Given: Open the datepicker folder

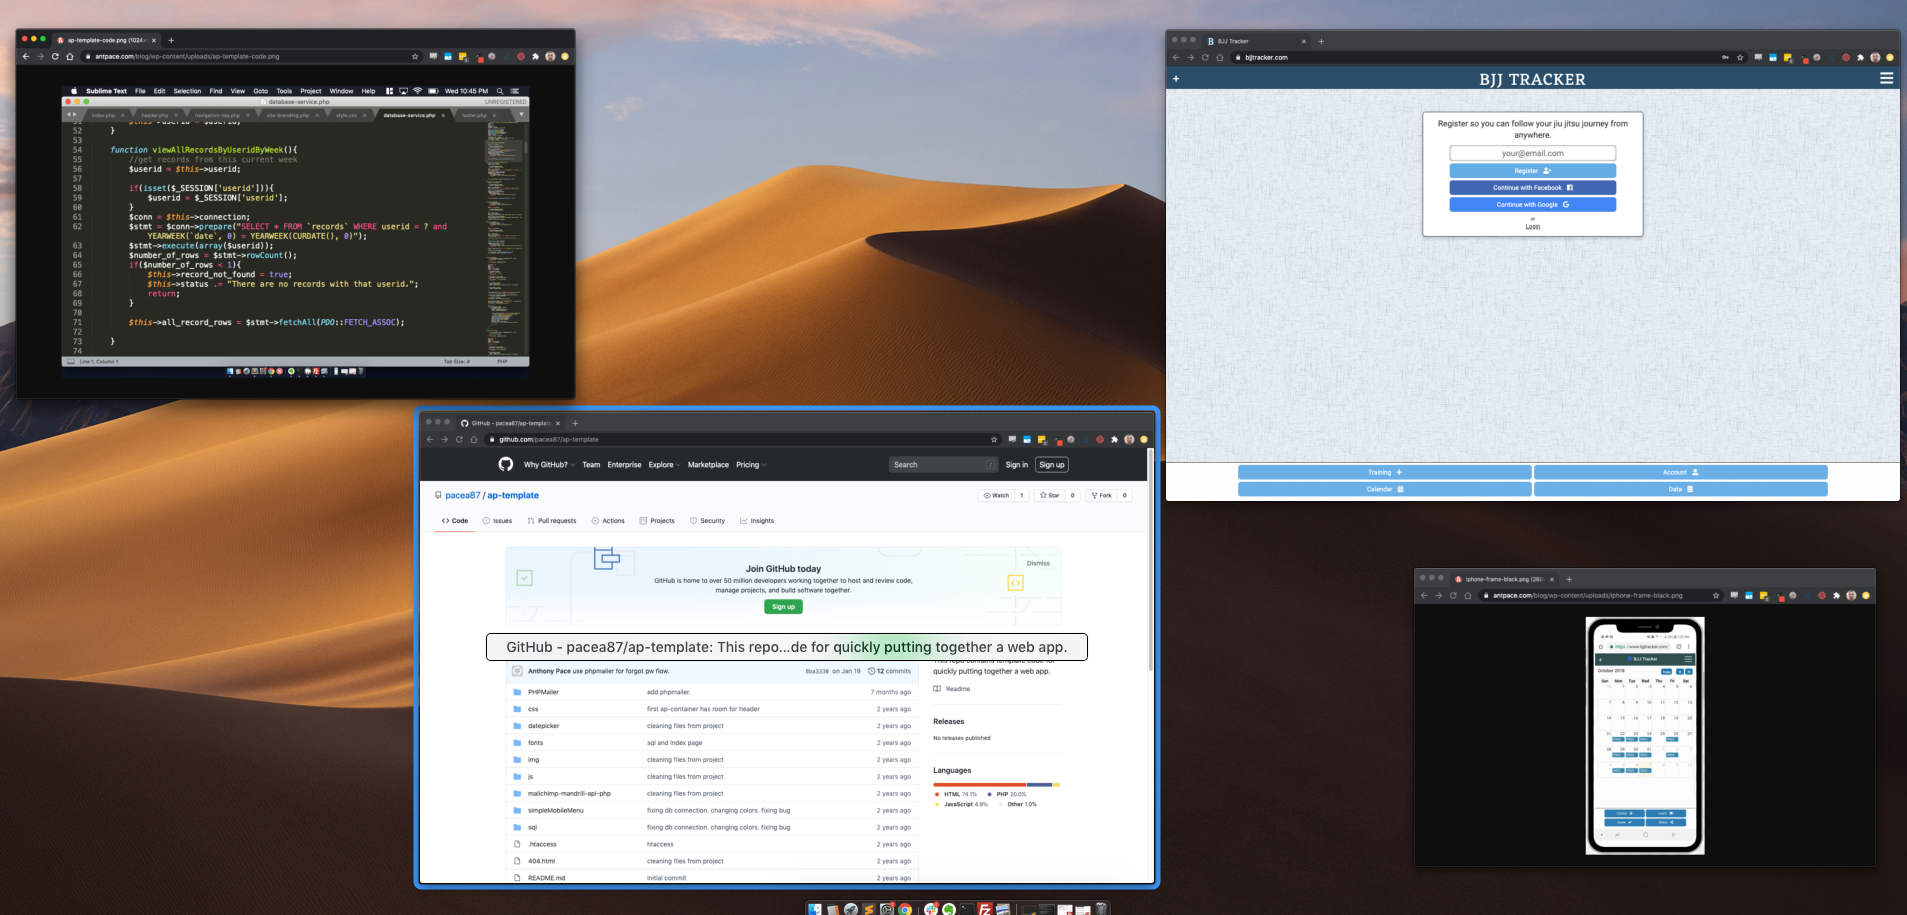Looking at the screenshot, I should pyautogui.click(x=543, y=726).
